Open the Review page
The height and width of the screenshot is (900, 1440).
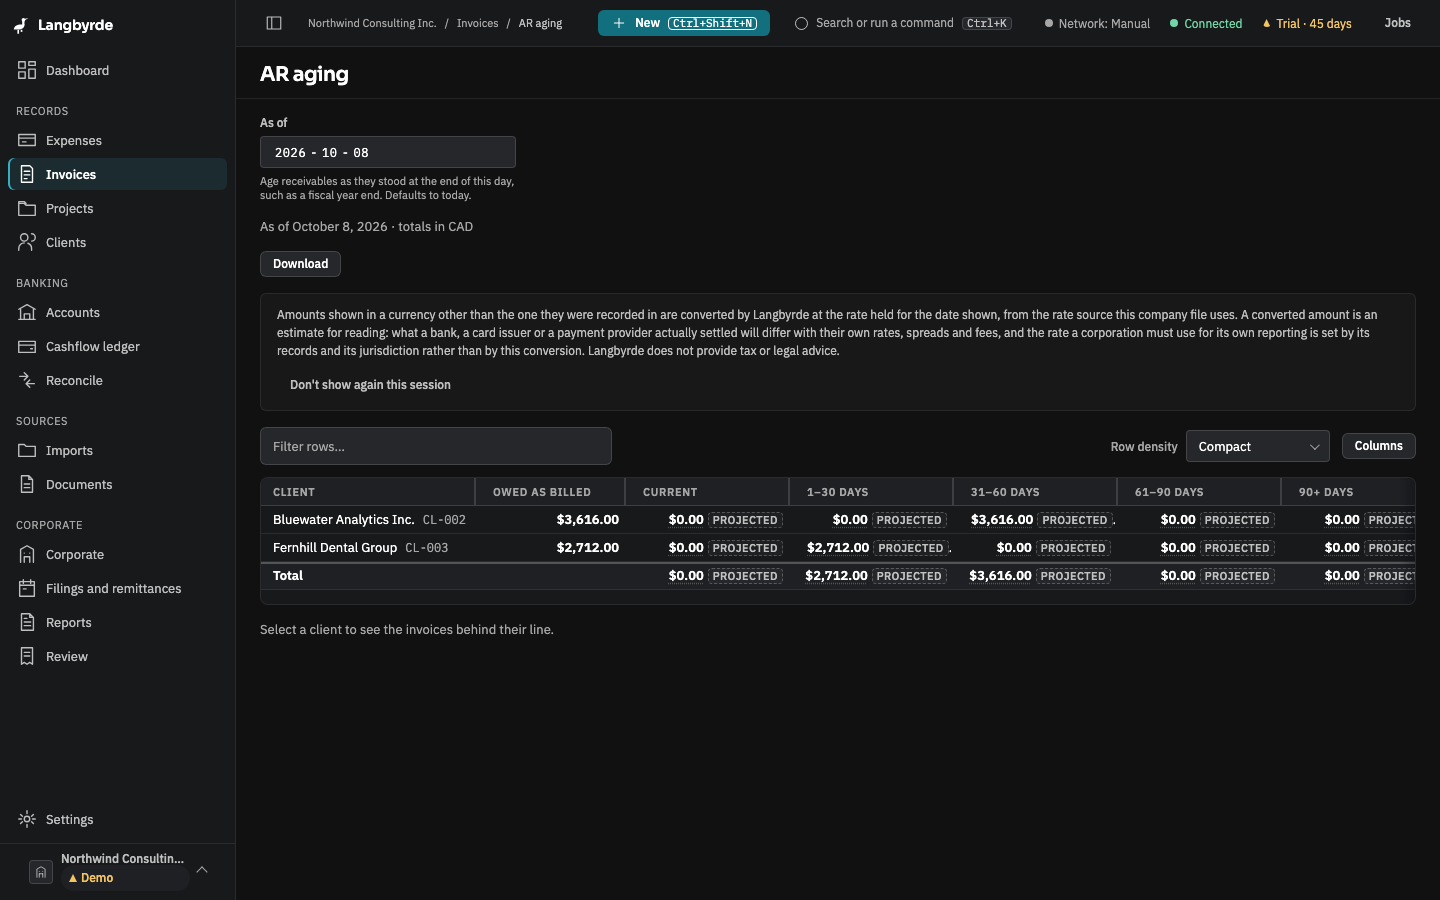coord(118,656)
